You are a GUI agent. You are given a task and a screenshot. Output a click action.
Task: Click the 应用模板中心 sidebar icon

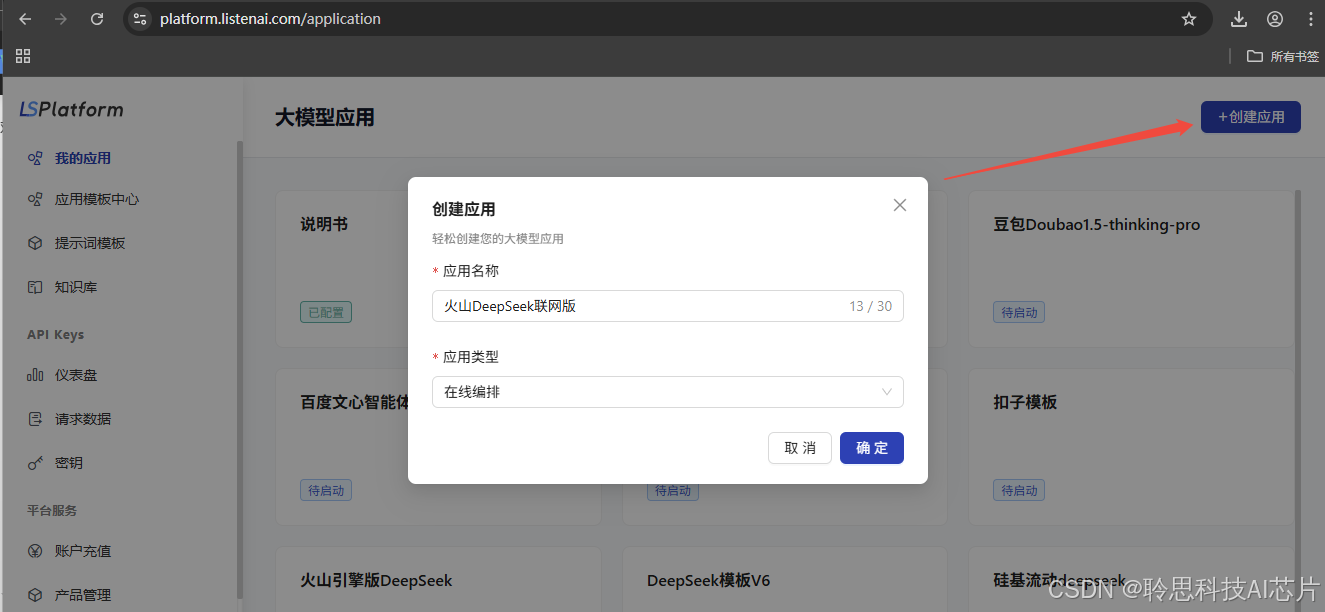point(35,199)
